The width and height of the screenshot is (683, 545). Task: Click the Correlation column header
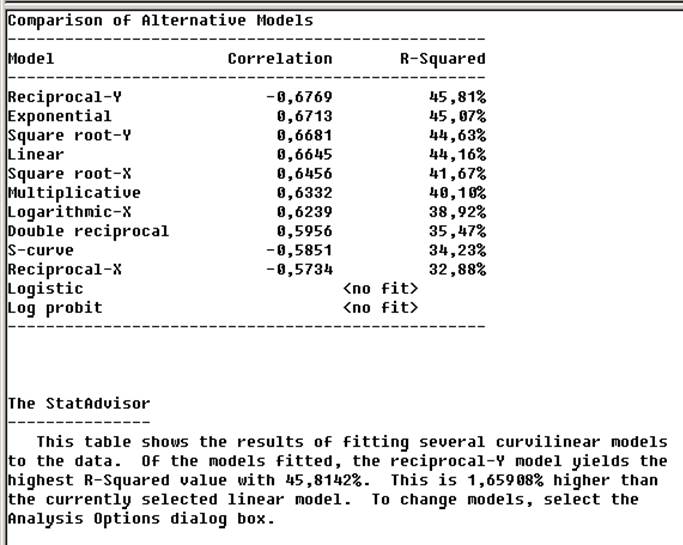(x=280, y=59)
